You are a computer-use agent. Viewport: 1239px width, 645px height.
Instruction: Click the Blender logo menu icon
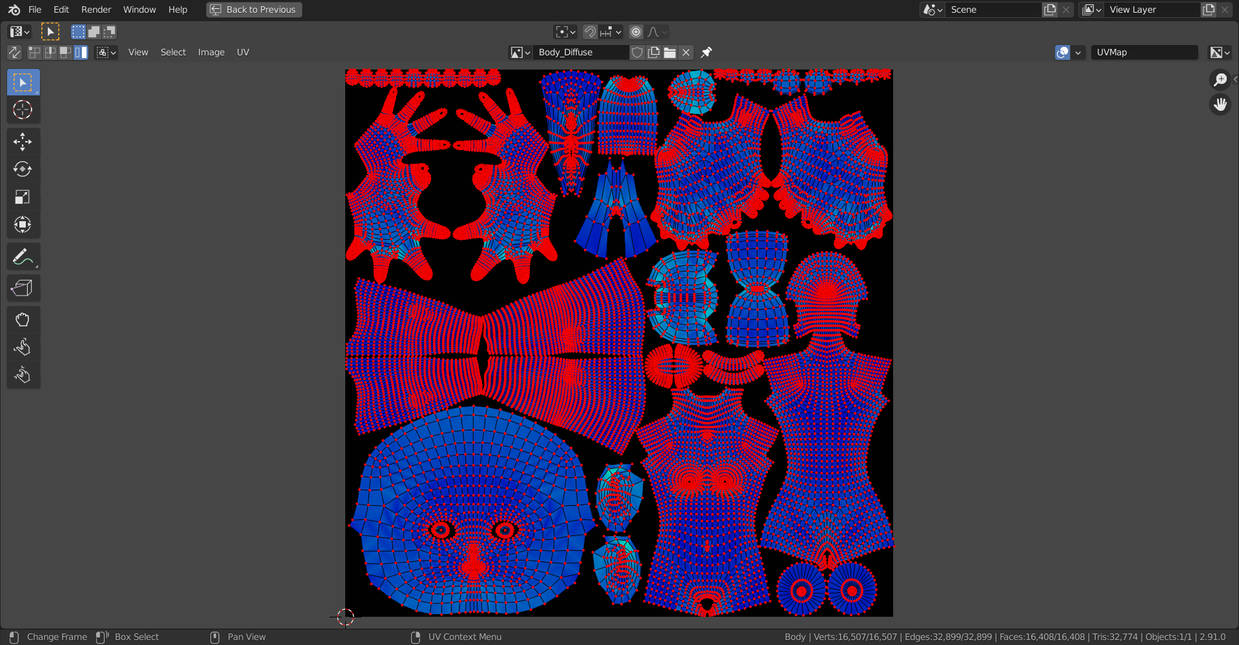click(x=14, y=9)
